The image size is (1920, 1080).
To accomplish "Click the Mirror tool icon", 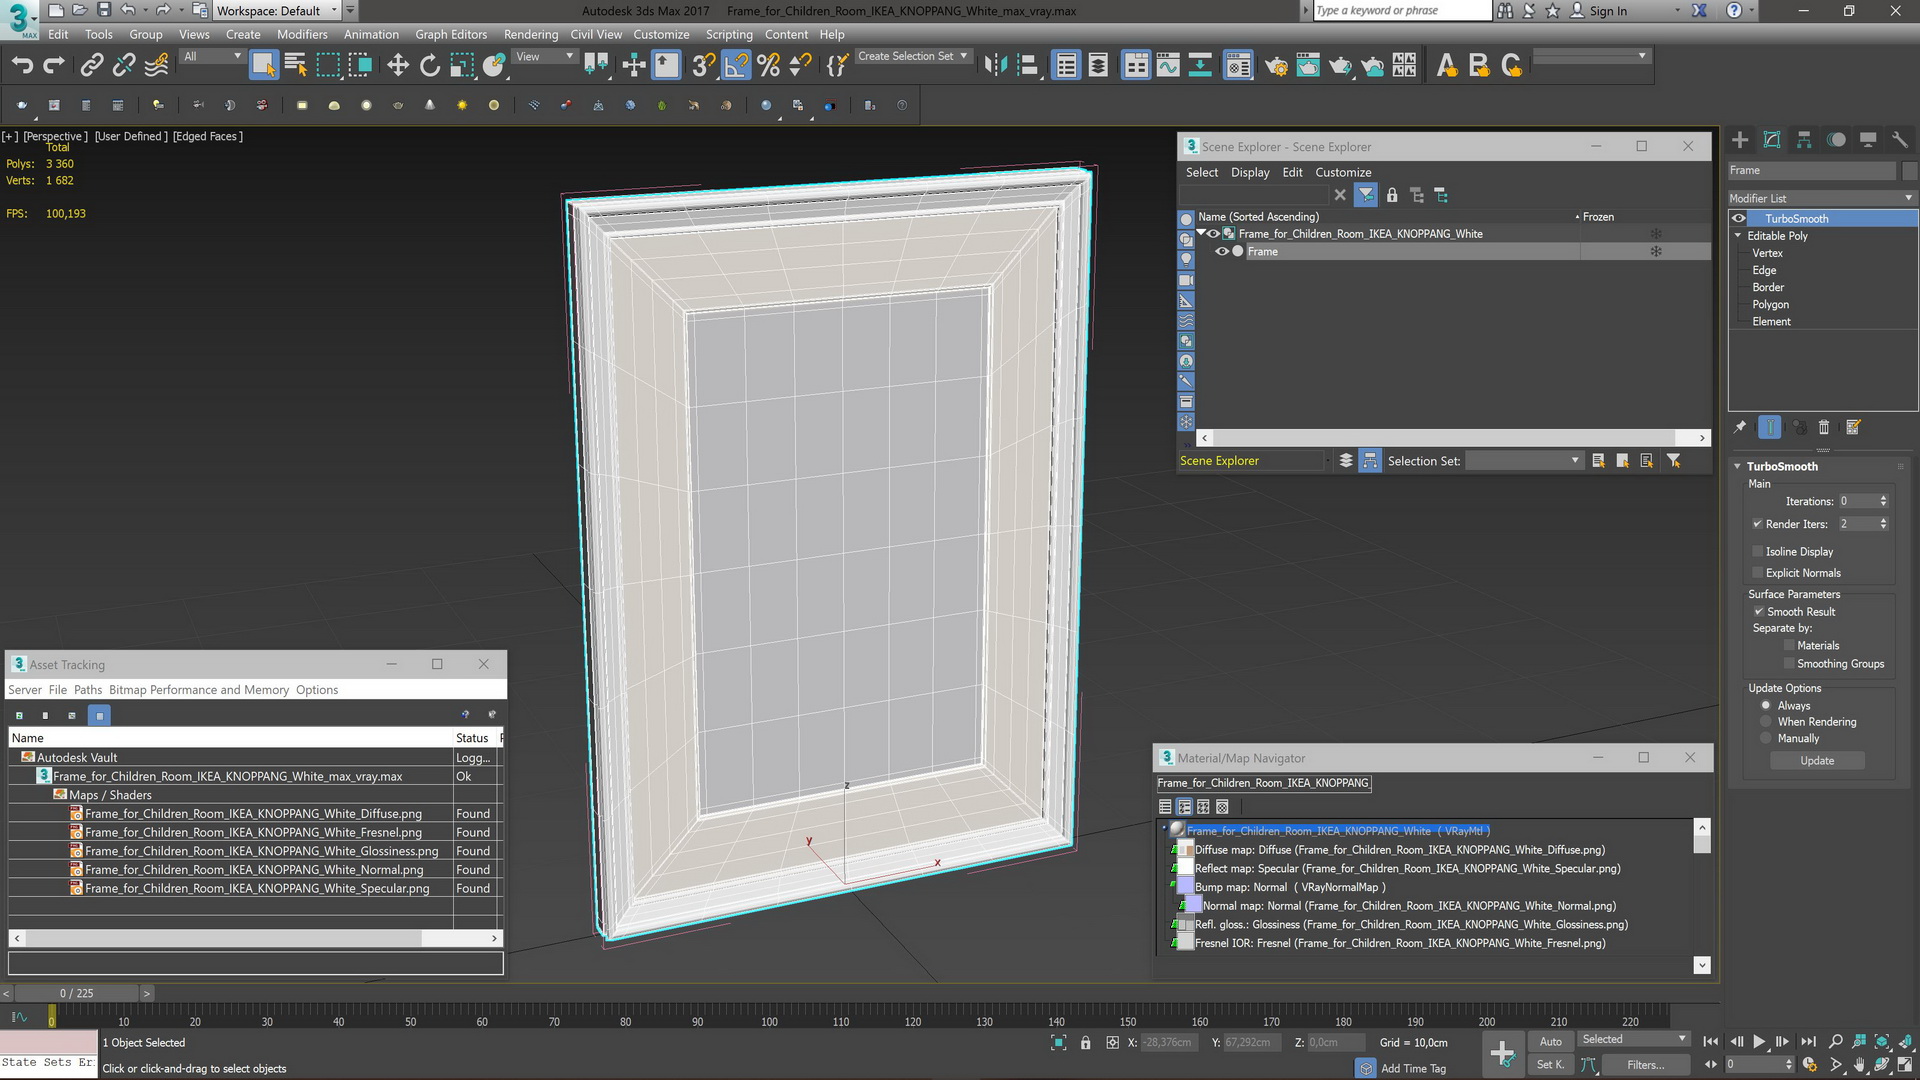I will pos(995,66).
